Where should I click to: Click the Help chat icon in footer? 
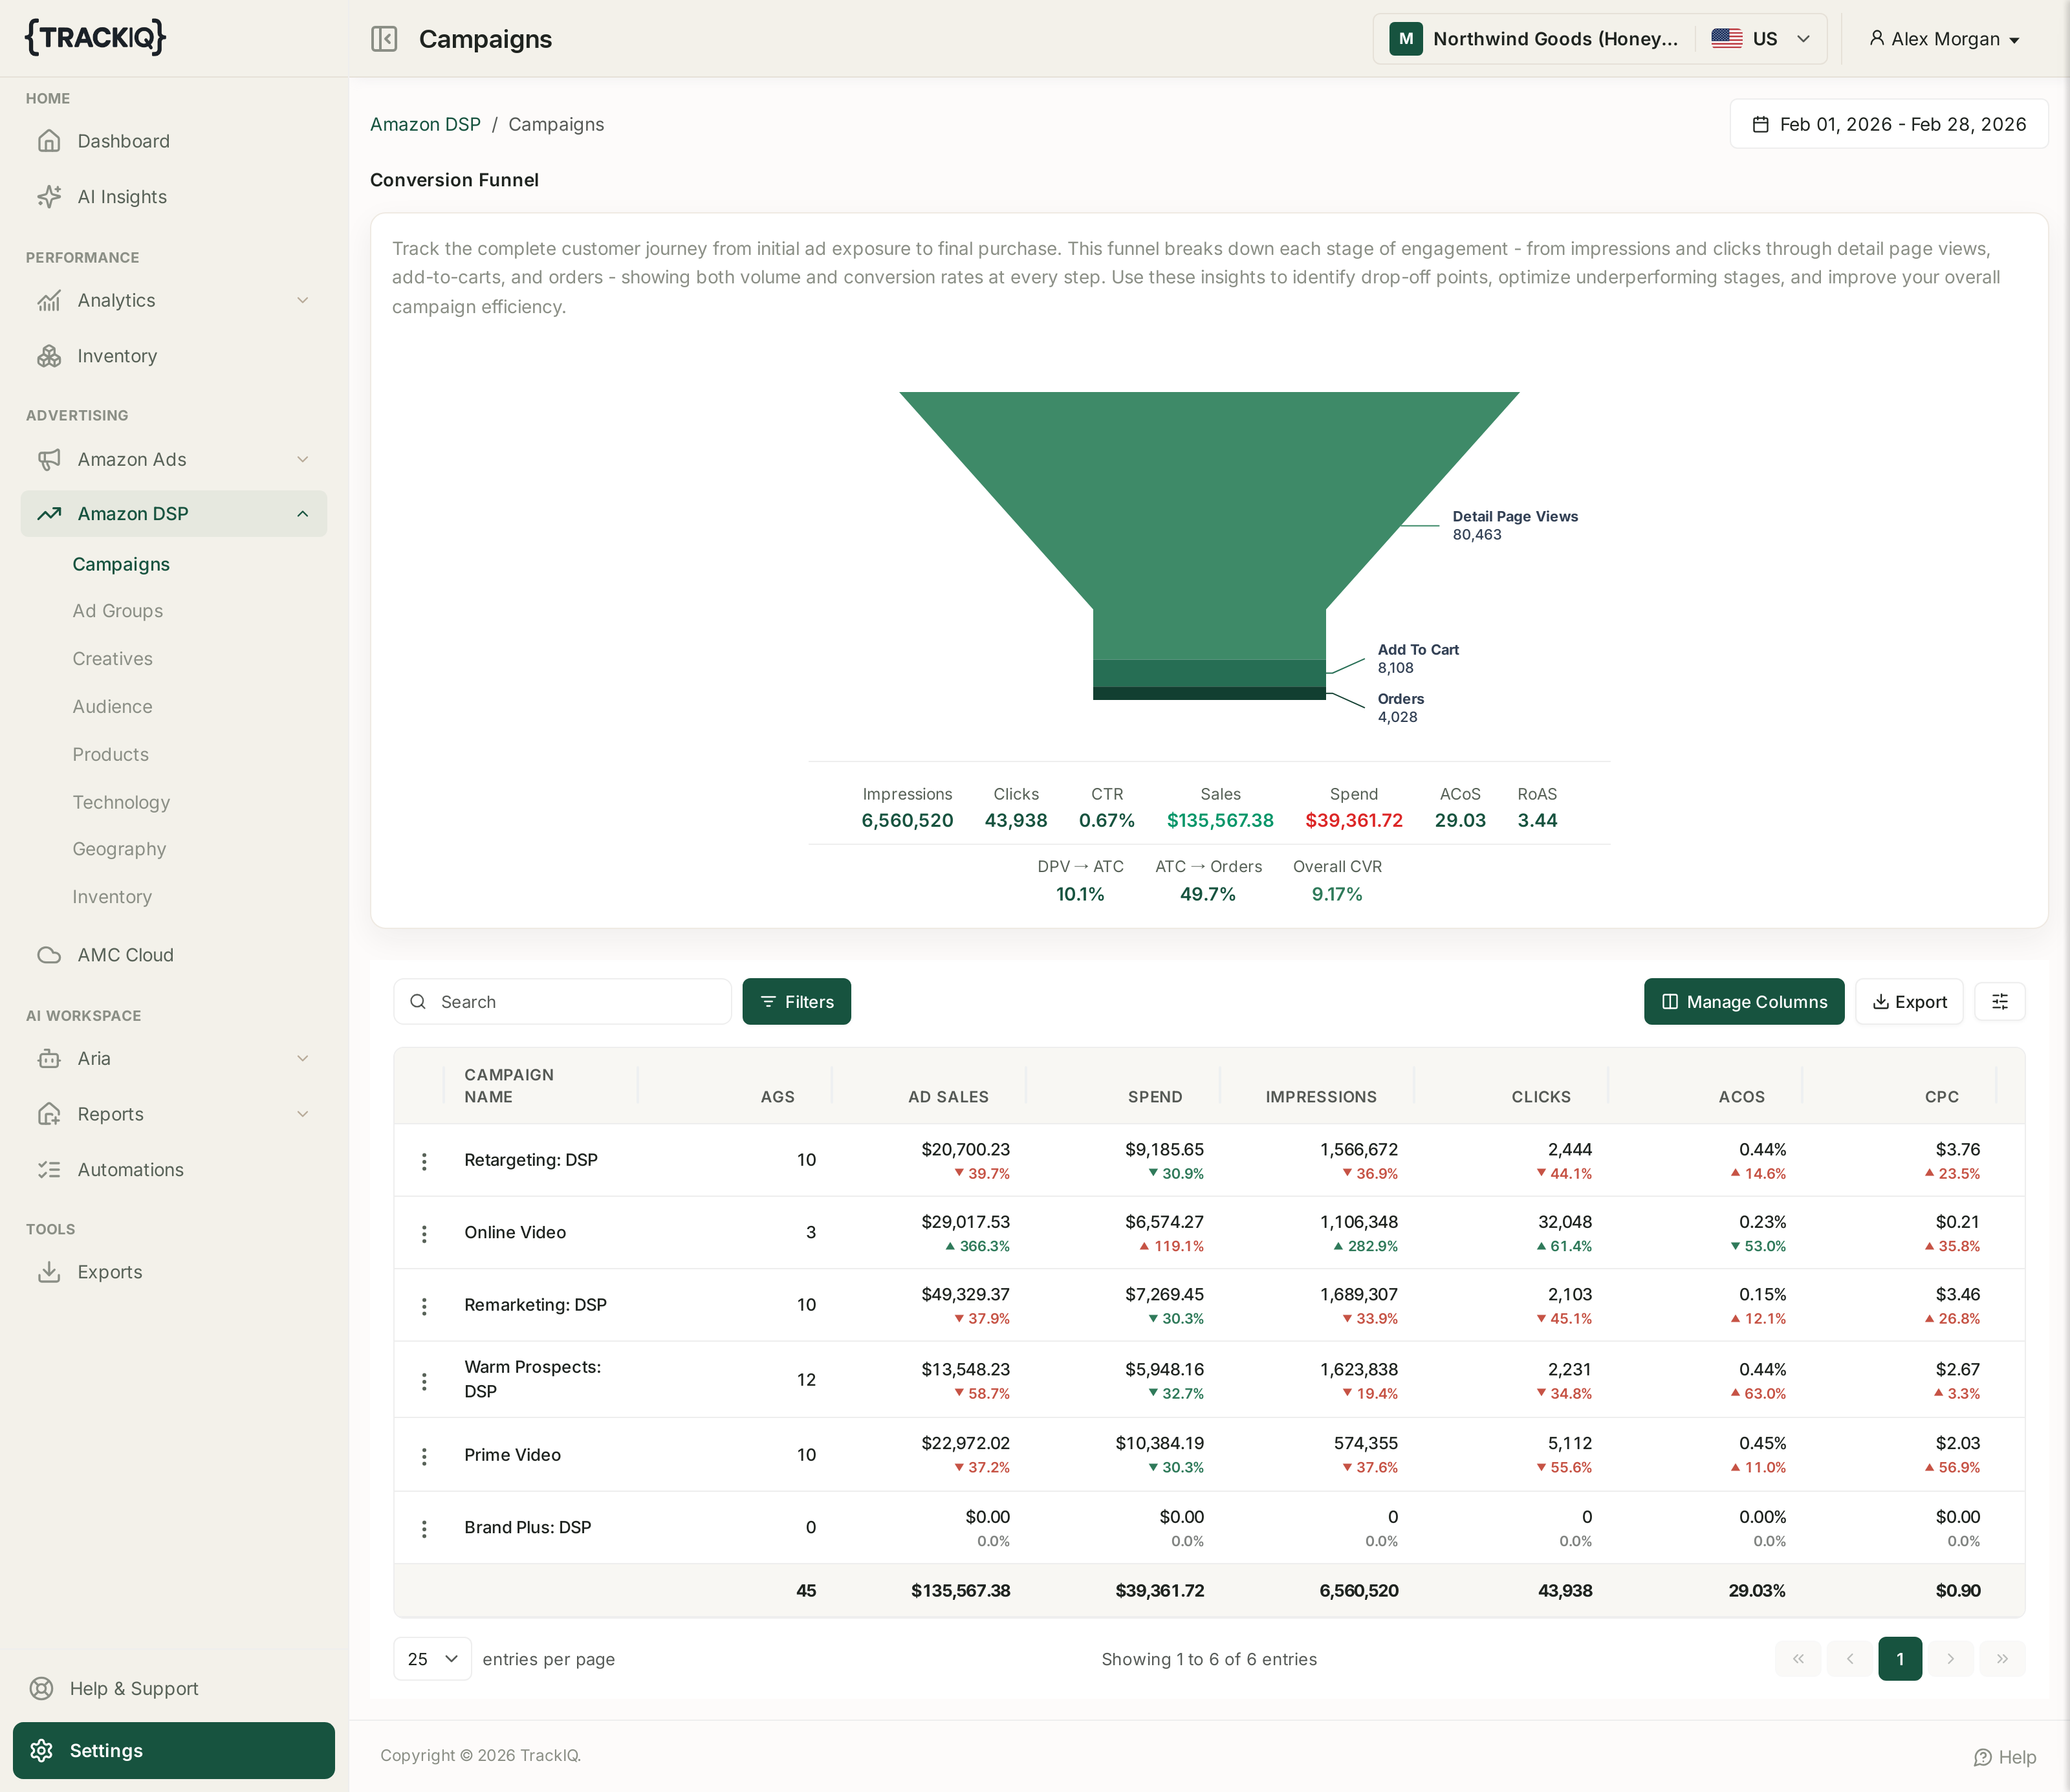pyautogui.click(x=1983, y=1757)
